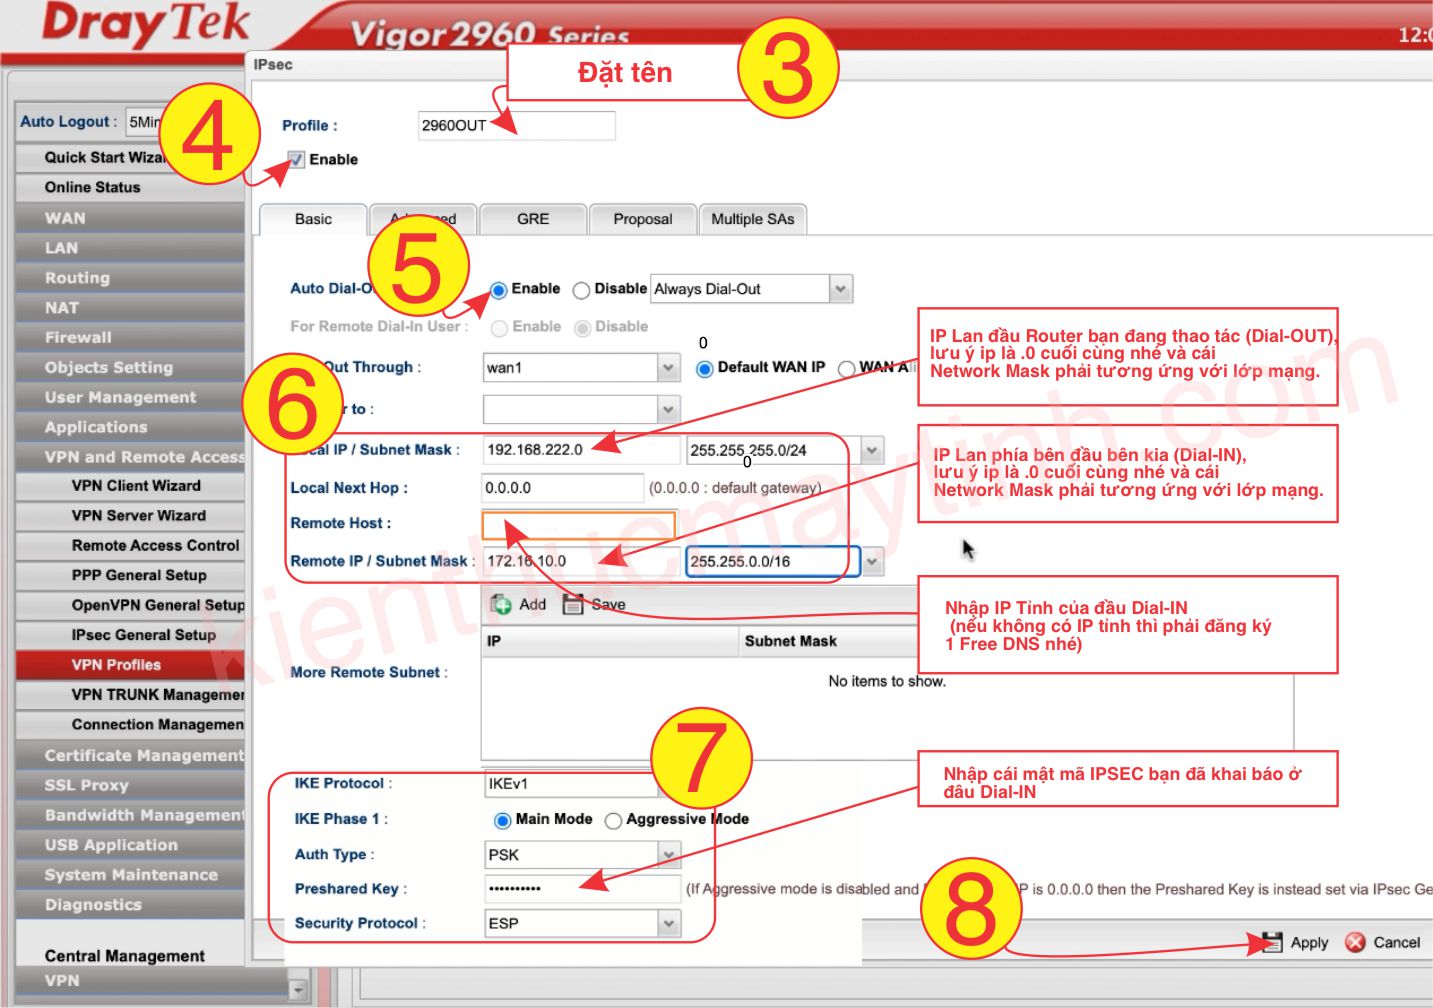Switch to the Proposal tab
The height and width of the screenshot is (1008, 1433).
[x=642, y=219]
